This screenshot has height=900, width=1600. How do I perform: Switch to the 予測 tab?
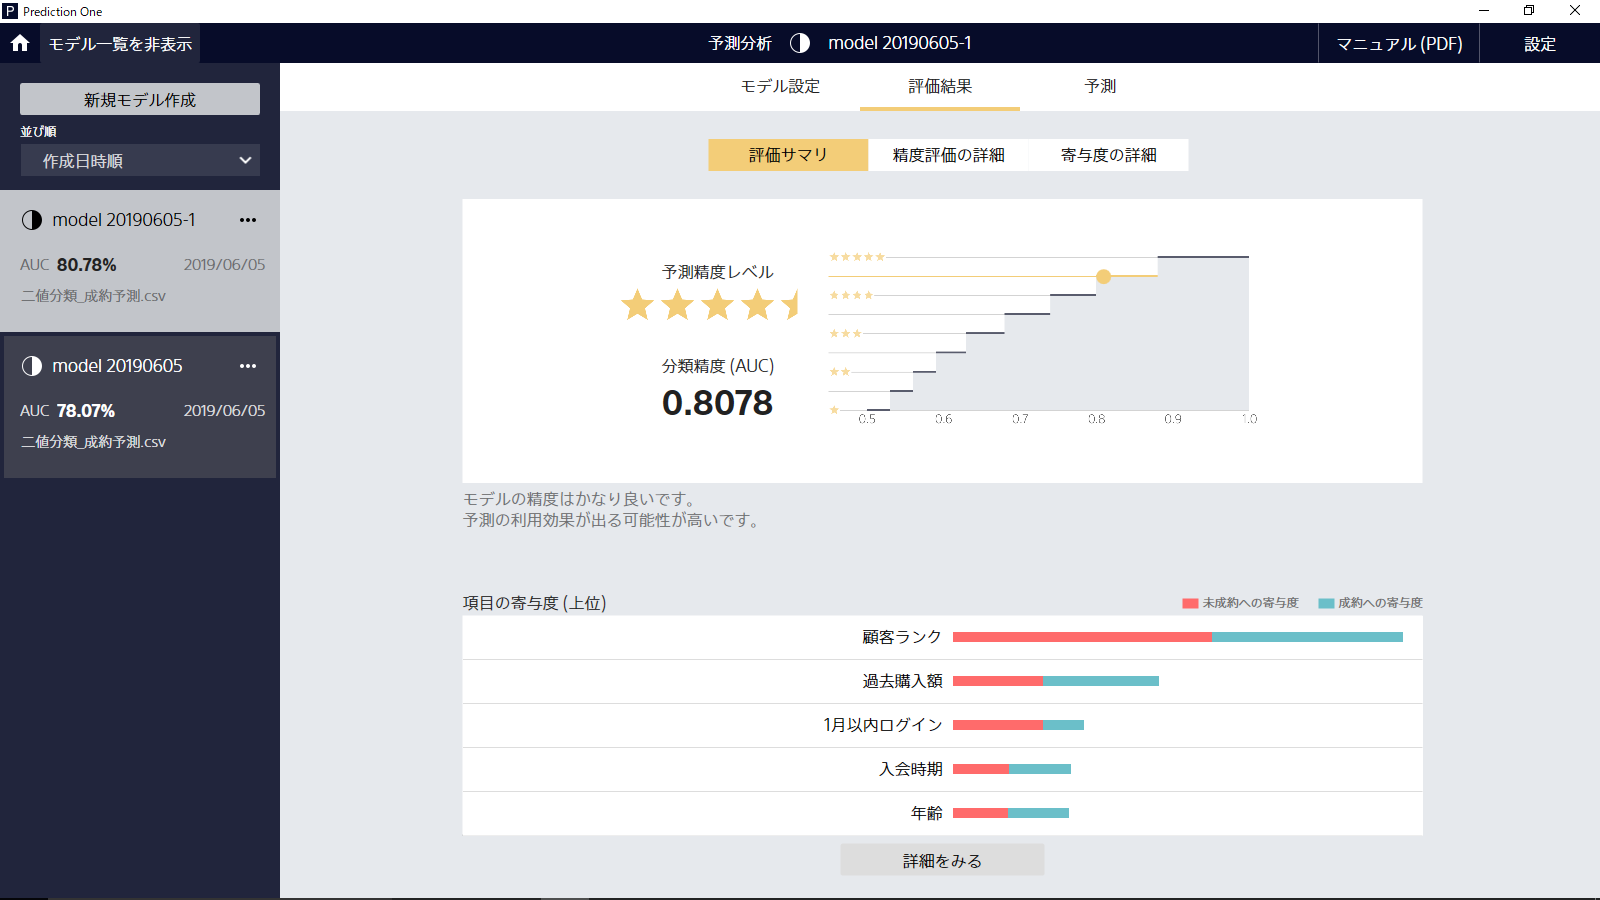point(1101,87)
